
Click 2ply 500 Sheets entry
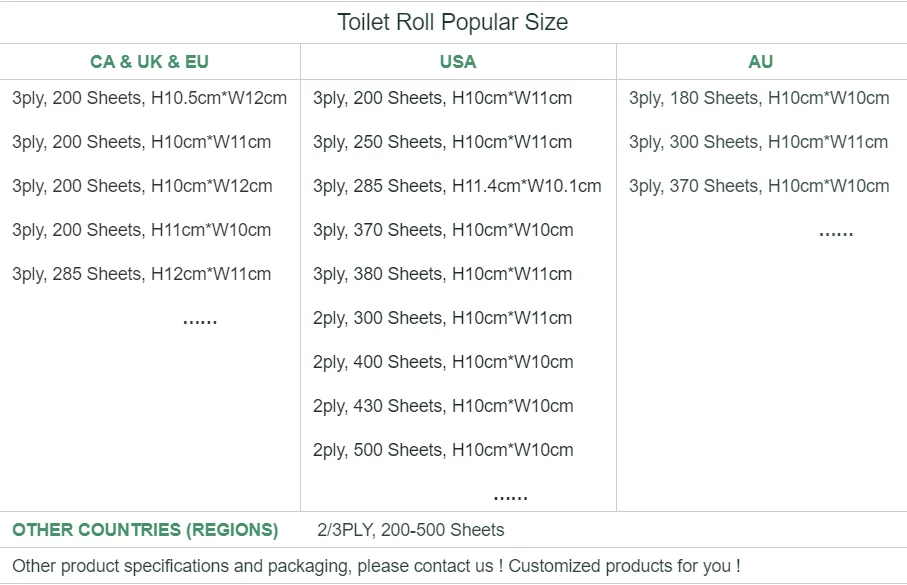pos(443,450)
